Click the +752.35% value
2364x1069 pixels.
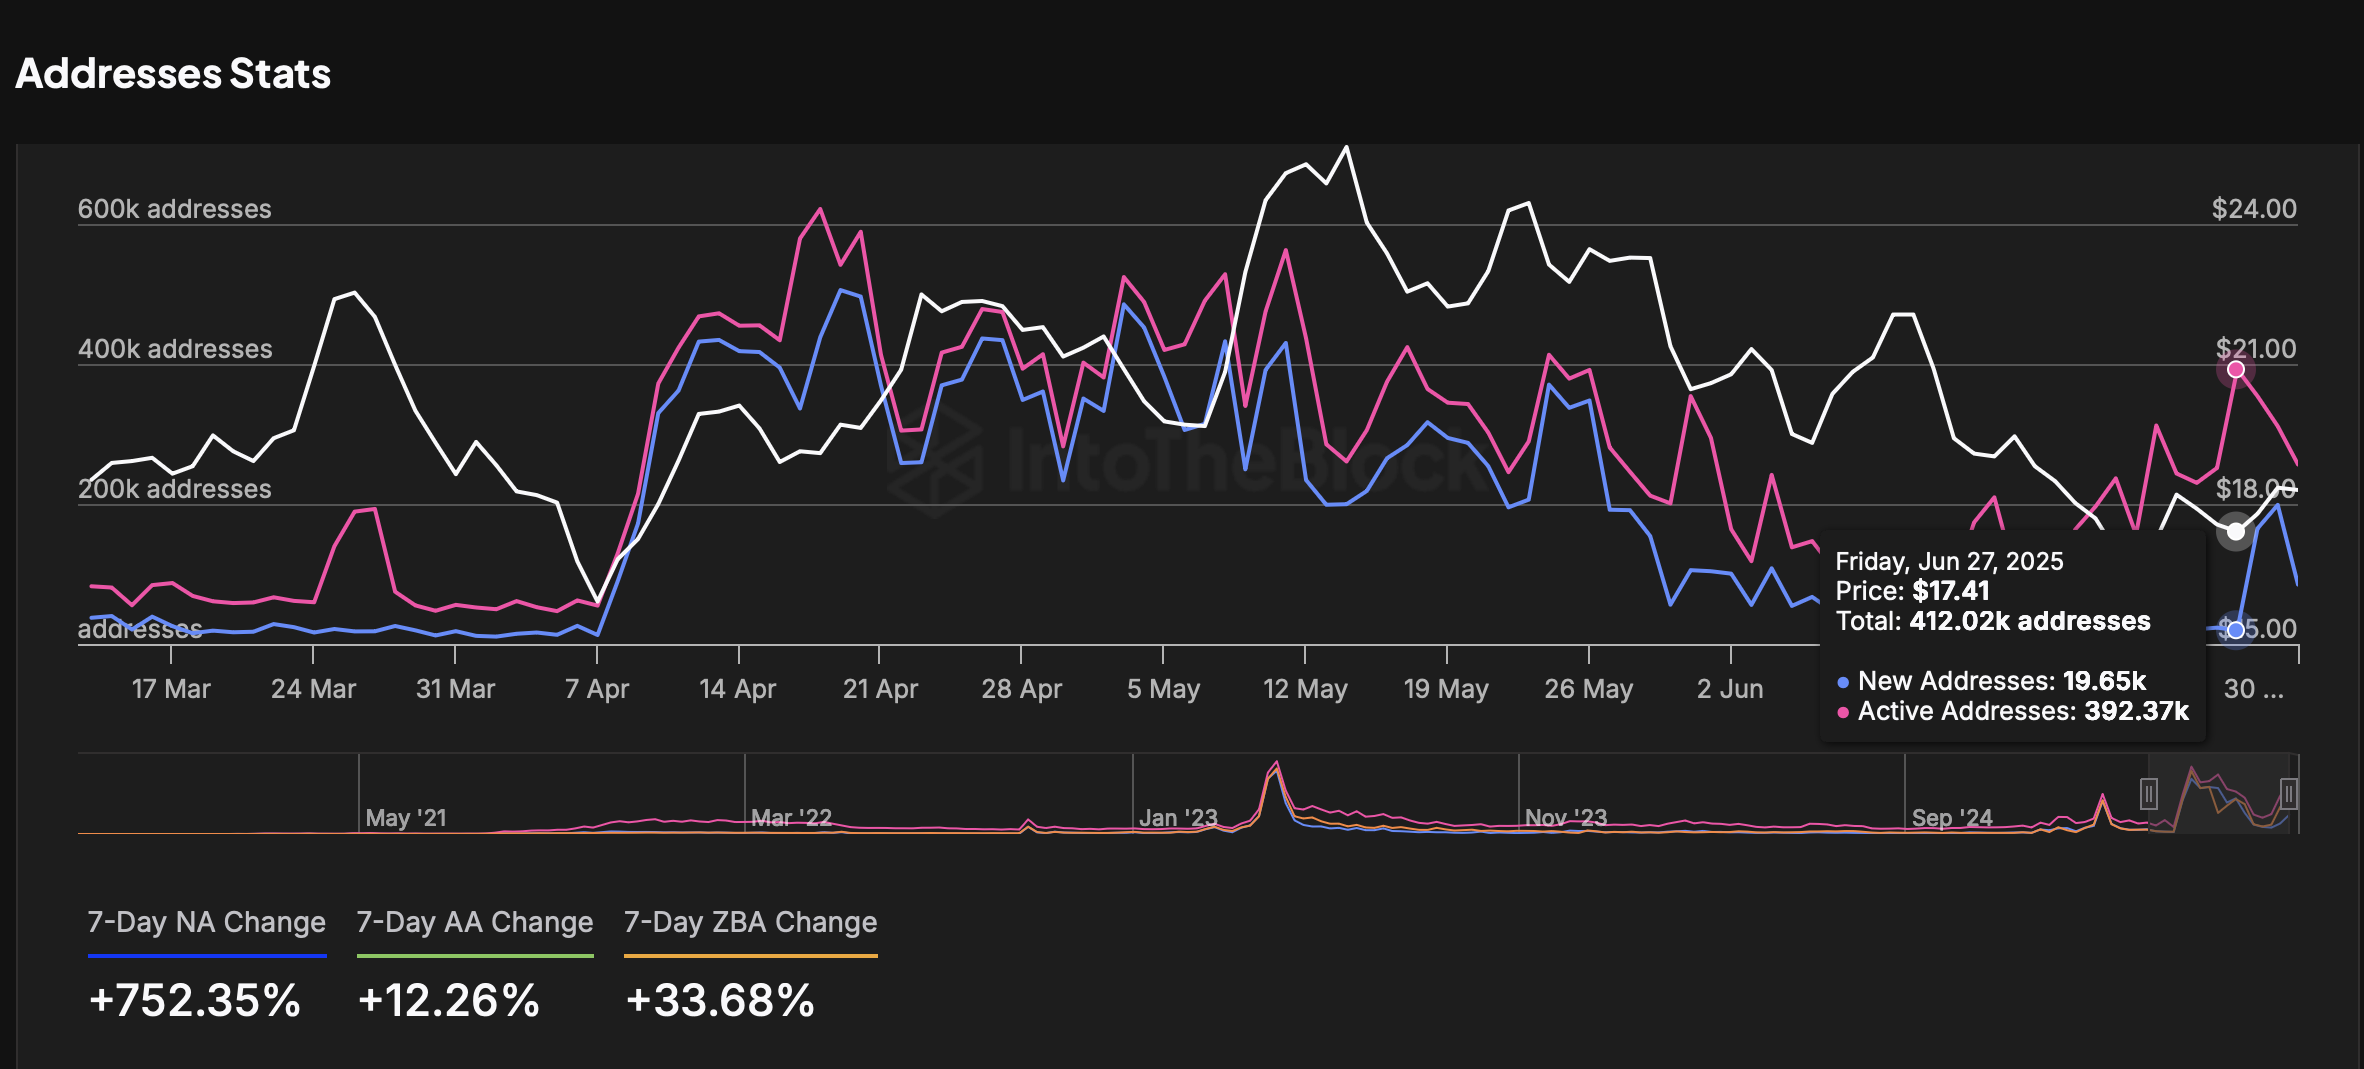click(x=195, y=1001)
